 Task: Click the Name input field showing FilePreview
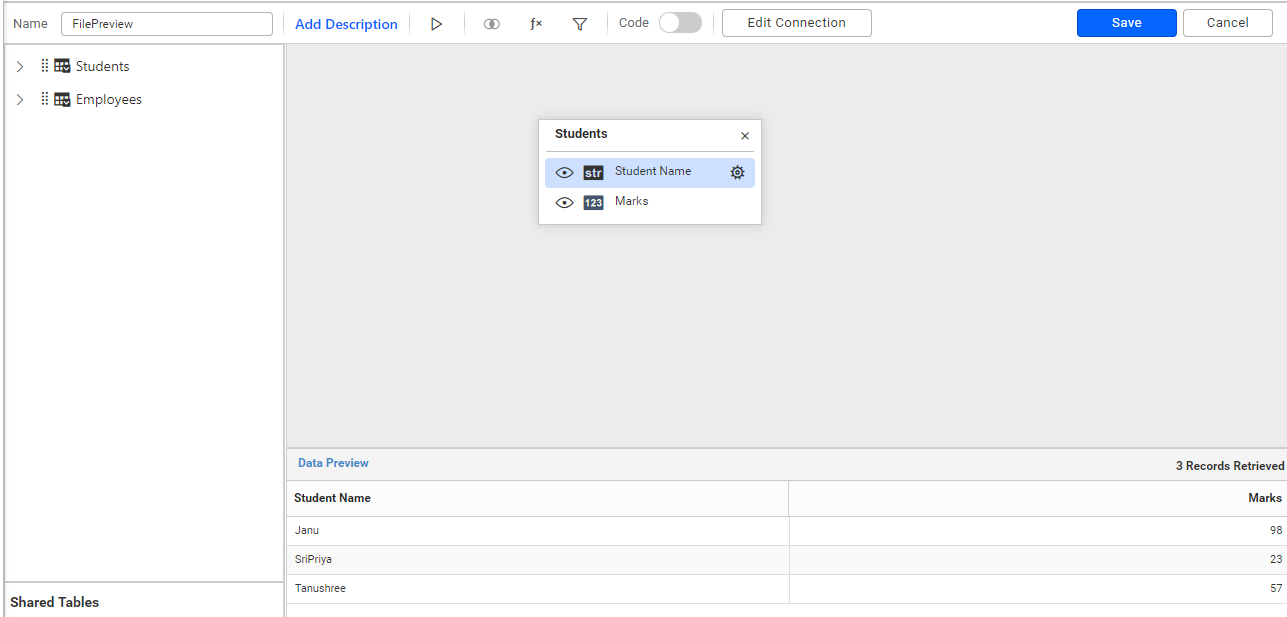(x=166, y=22)
